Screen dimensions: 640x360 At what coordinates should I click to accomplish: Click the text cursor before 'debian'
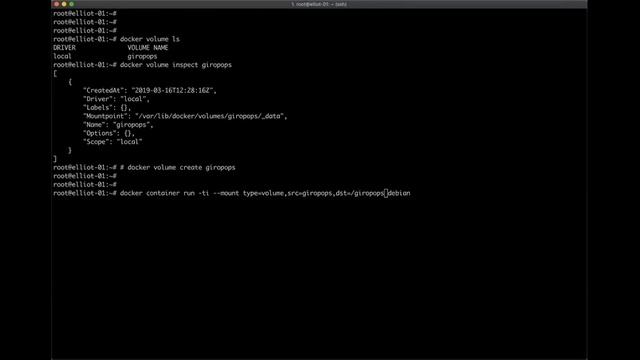pos(386,193)
